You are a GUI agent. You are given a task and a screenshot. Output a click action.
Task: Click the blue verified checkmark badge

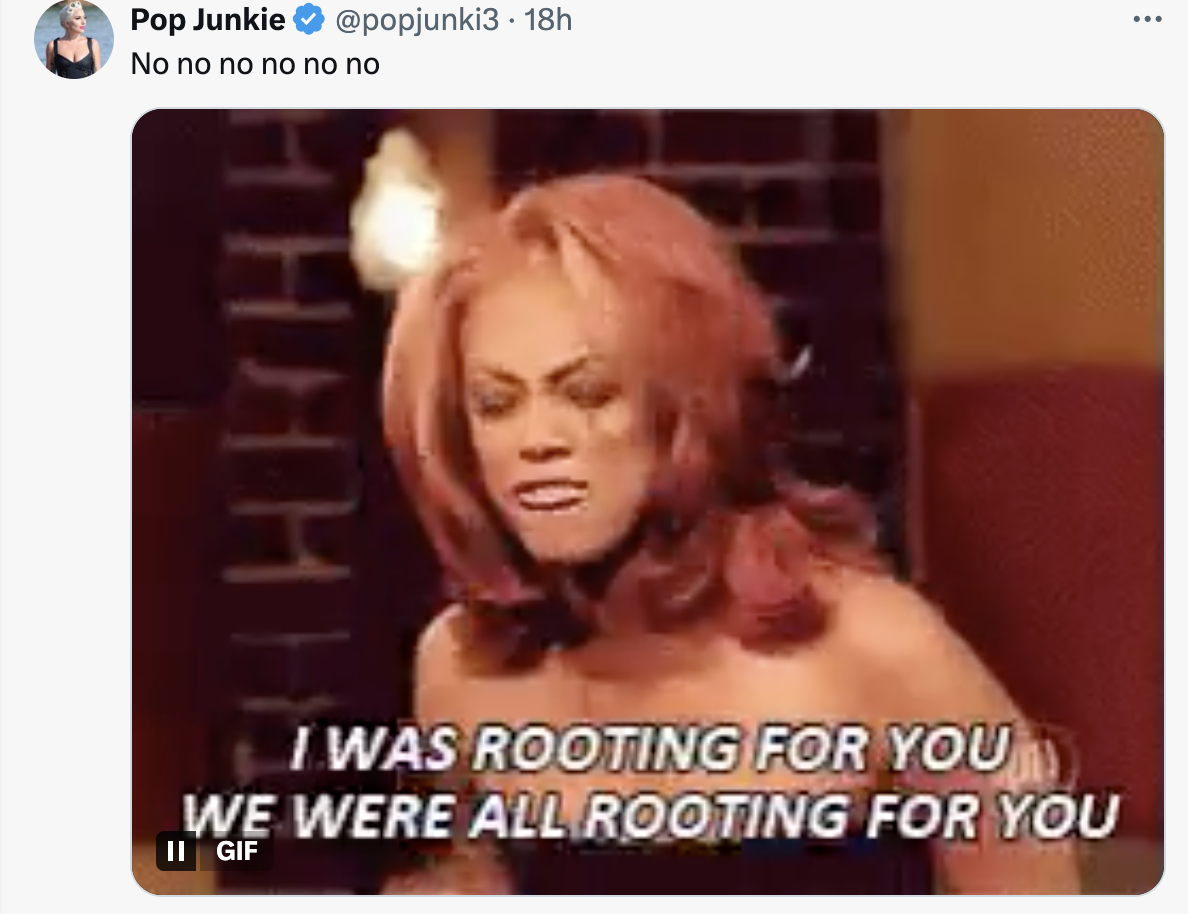coord(309,20)
